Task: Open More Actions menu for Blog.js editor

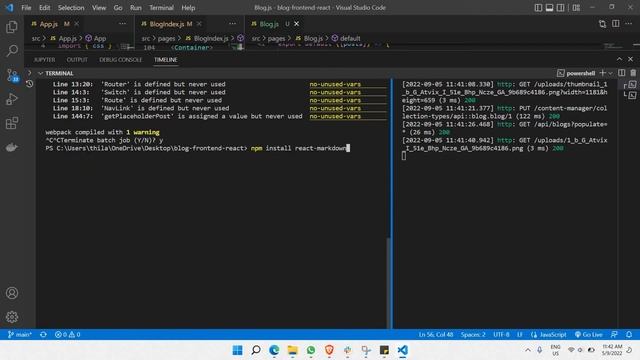Action: pos(629,24)
